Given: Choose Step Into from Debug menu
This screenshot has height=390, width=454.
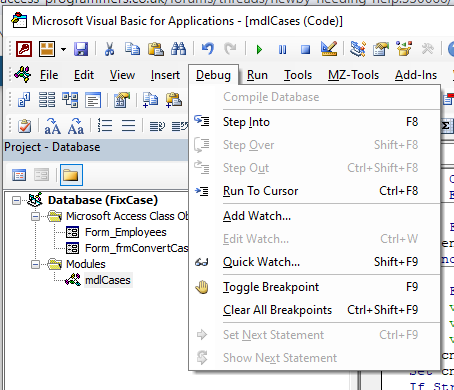Looking at the screenshot, I should (x=314, y=122).
